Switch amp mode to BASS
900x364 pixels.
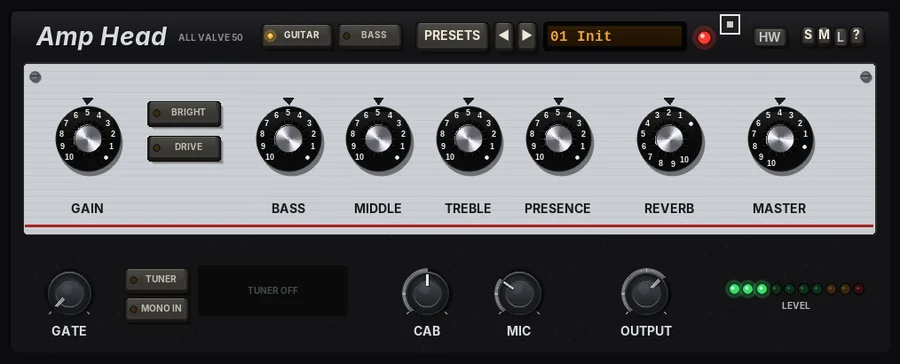point(369,36)
